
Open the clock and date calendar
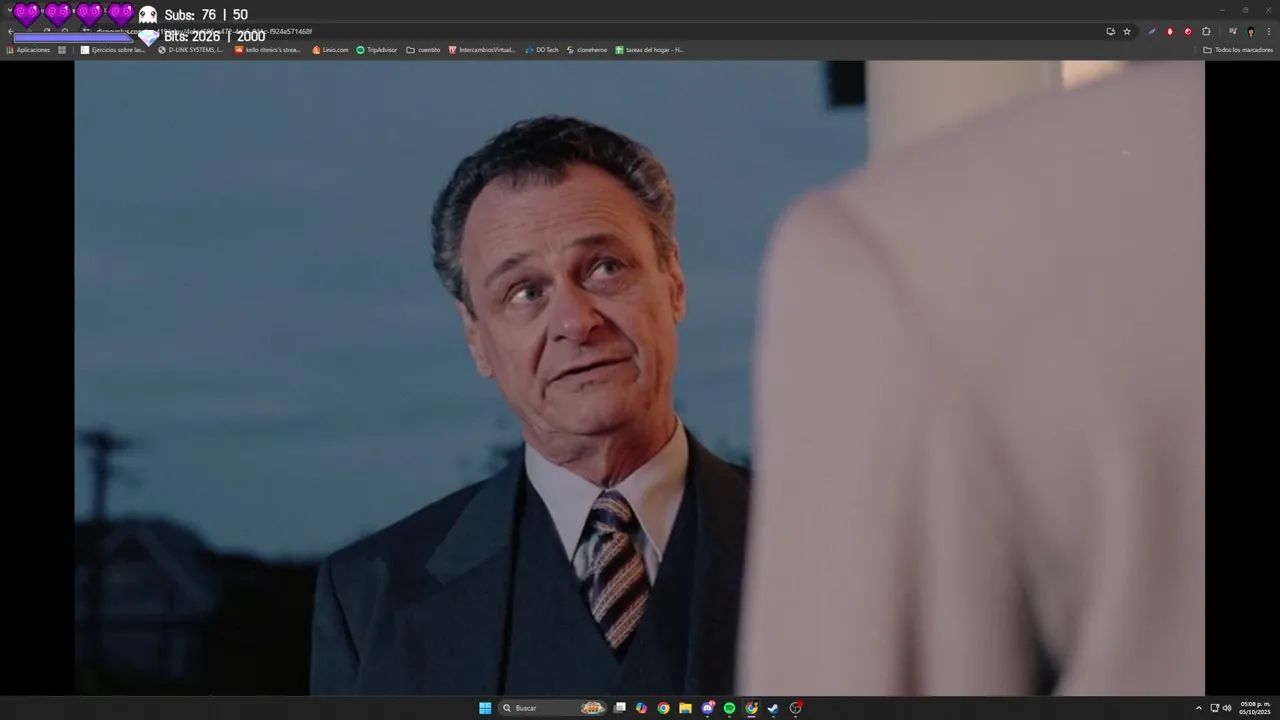coord(1255,708)
